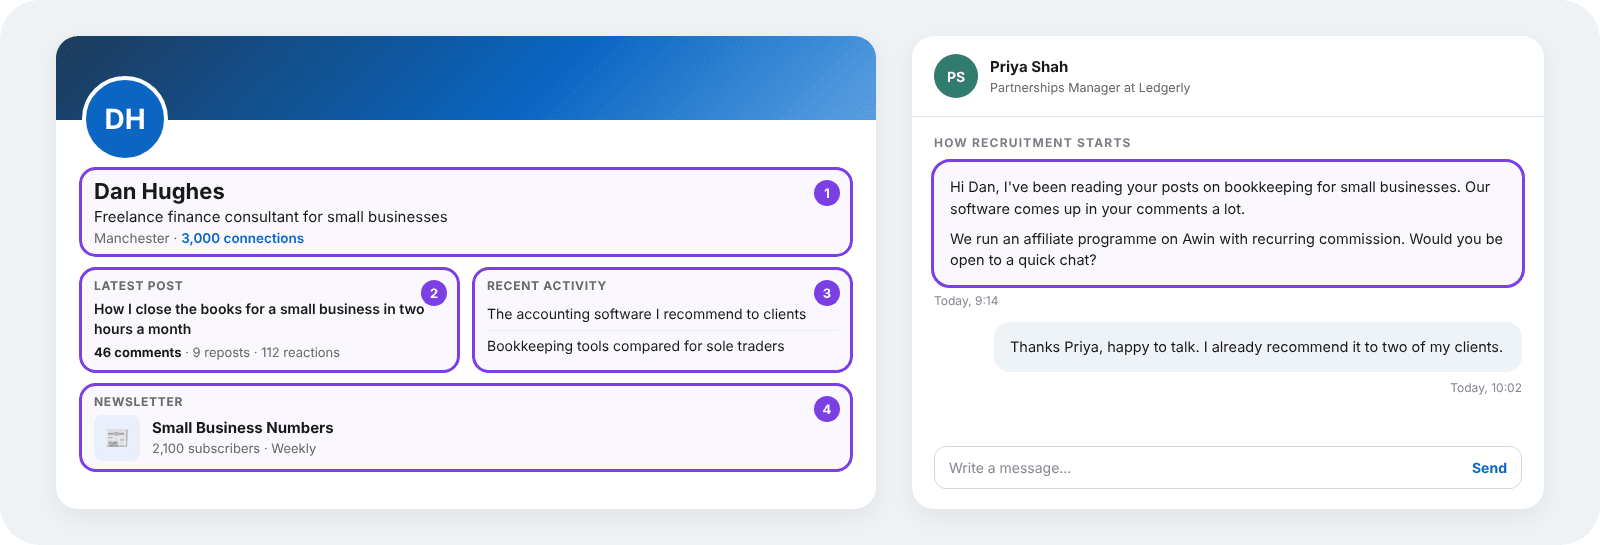Select Priya's message about the affiliate programme
The width and height of the screenshot is (1600, 545).
pos(1228,223)
